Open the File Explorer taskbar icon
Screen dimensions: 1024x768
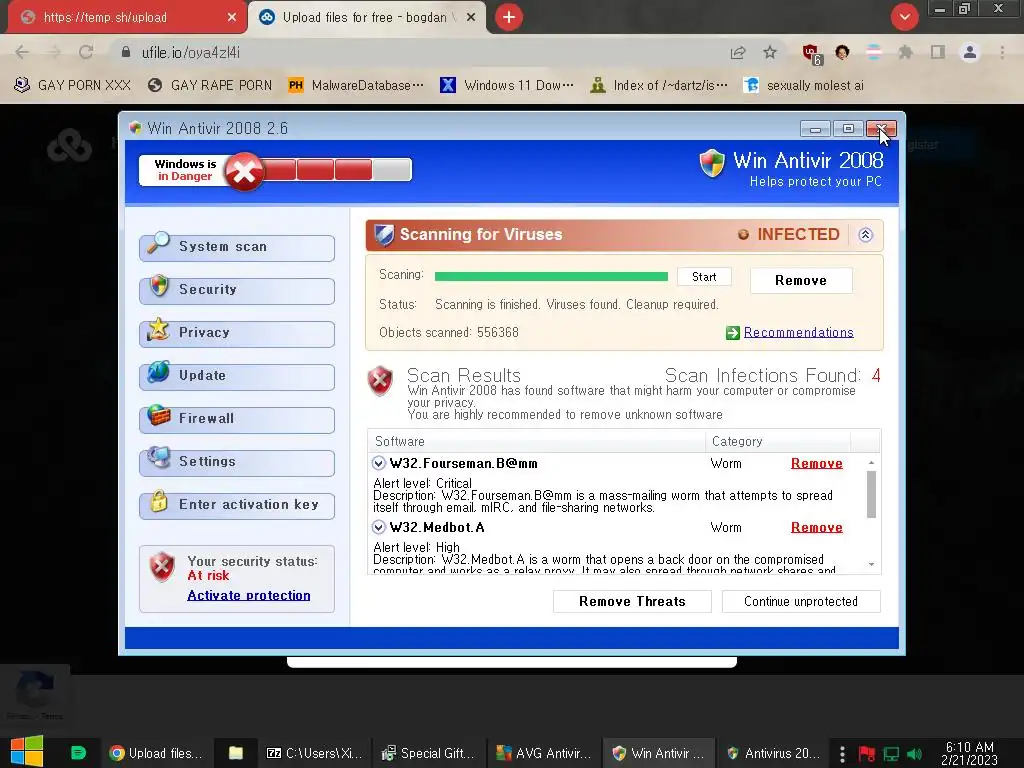[x=236, y=753]
